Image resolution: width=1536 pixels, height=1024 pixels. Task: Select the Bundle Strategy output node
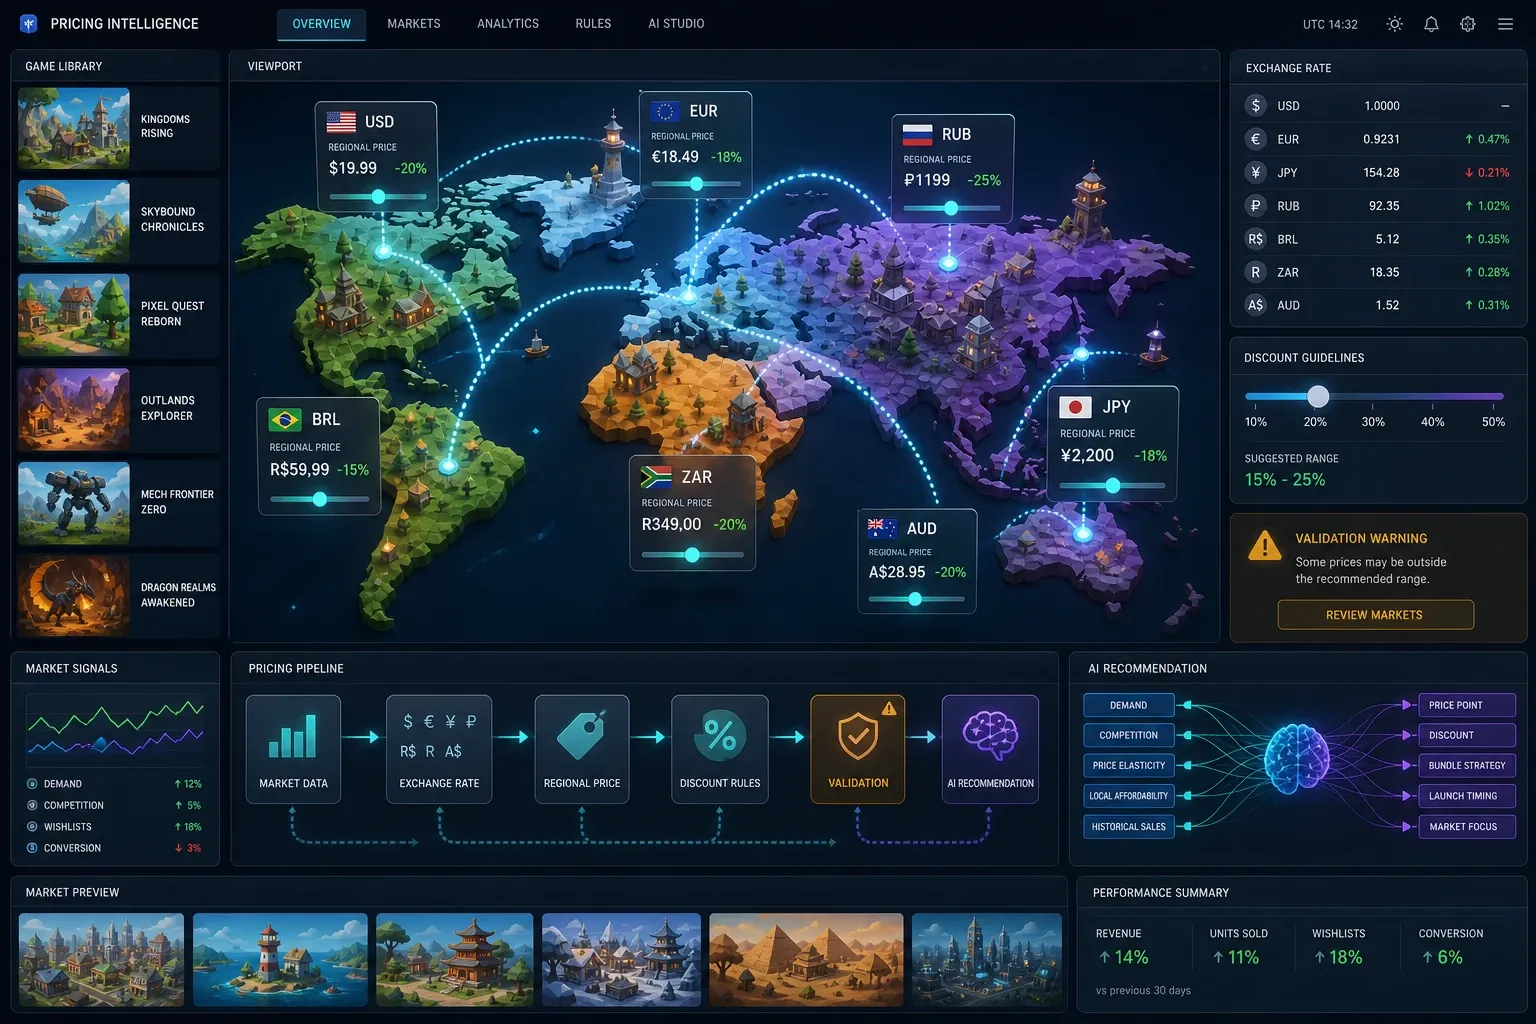coord(1467,766)
